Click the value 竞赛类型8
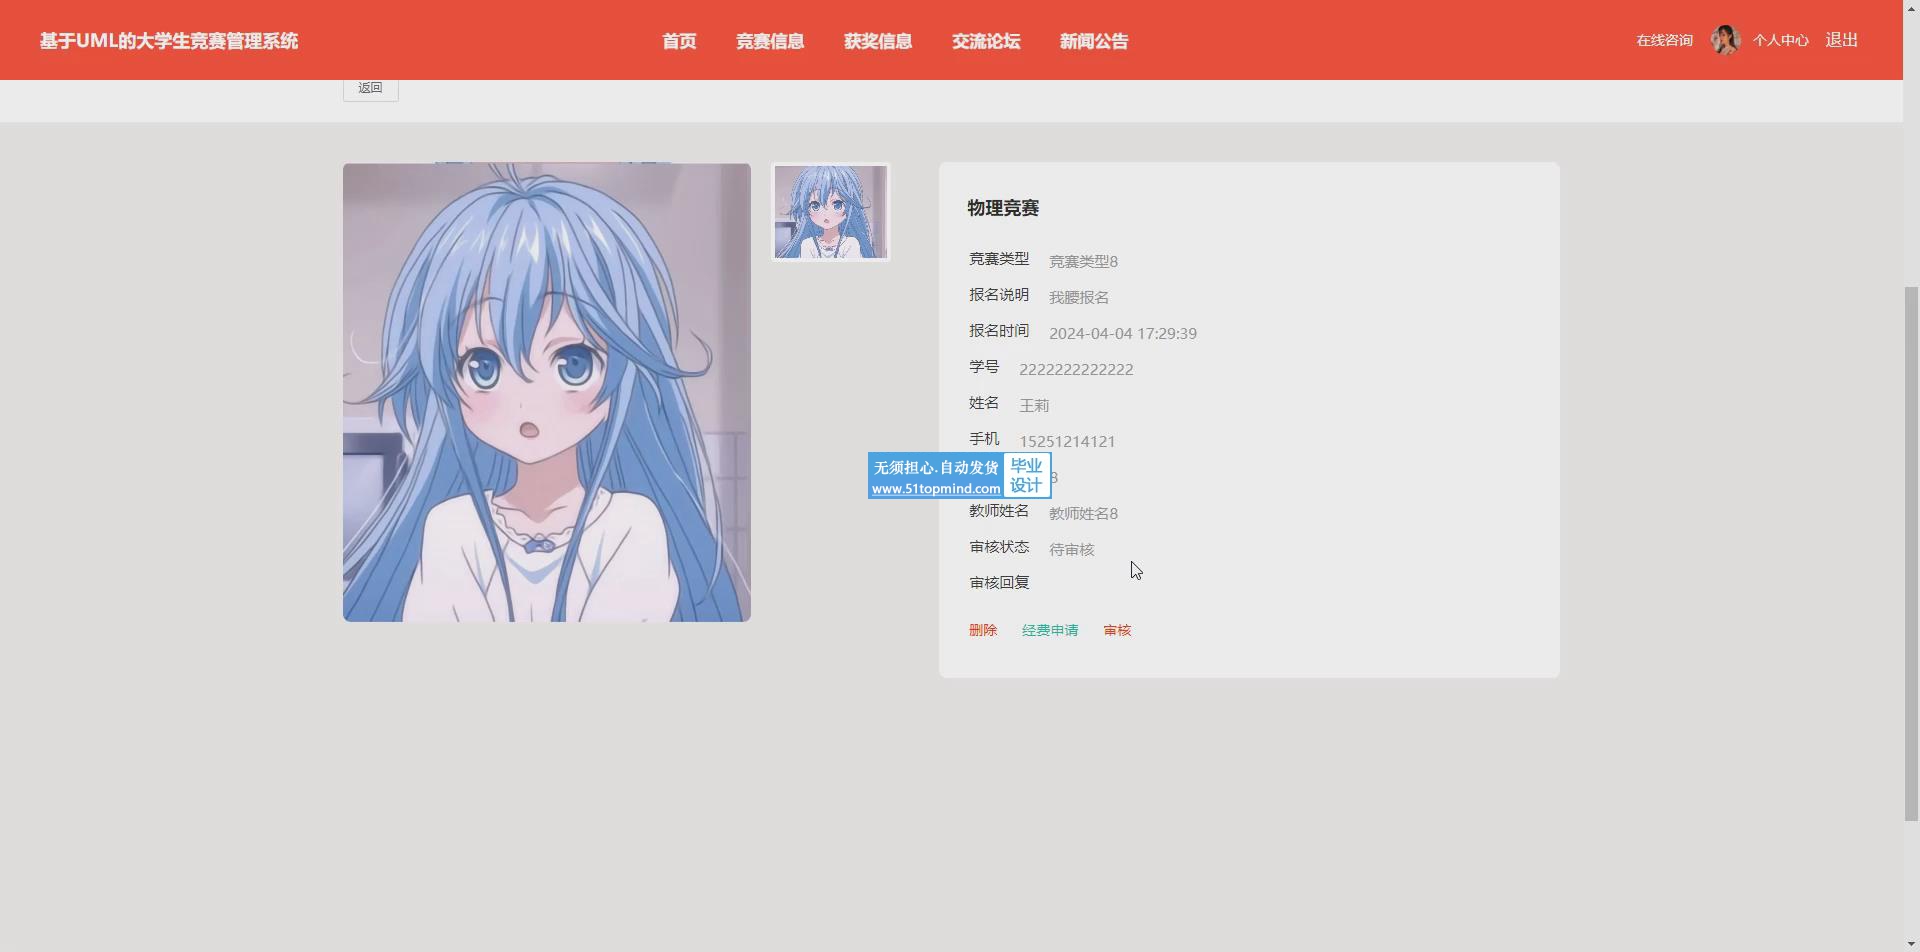The height and width of the screenshot is (952, 1920). [1083, 261]
